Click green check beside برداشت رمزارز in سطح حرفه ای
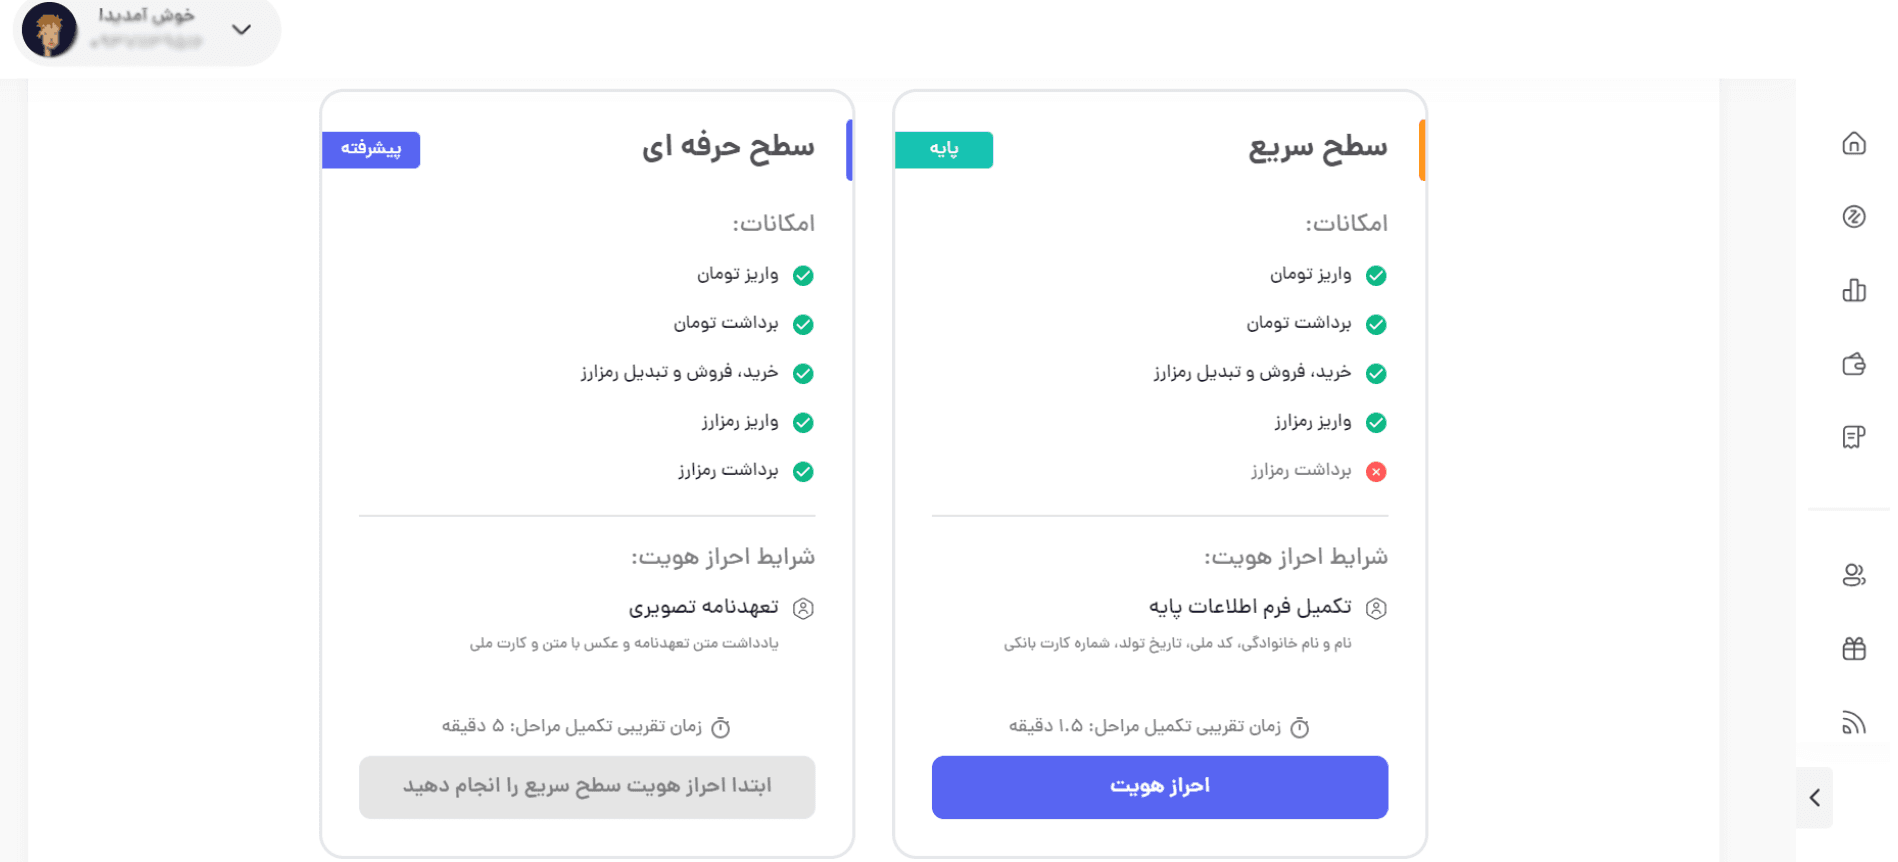Viewport: 1898px width, 862px height. 803,472
